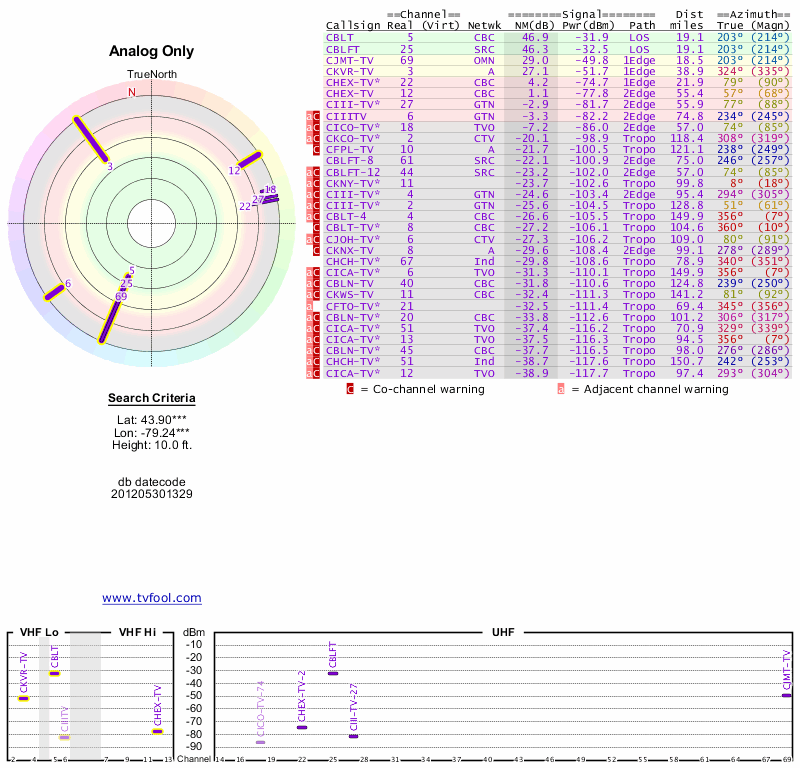Image resolution: width=800 pixels, height=768 pixels.
Task: Open the www.tvfool.com link
Action: [152, 598]
